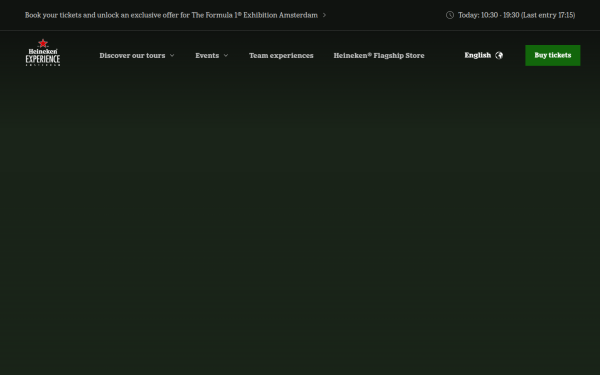
Task: Click the clock icon beside opening hours
Action: point(450,15)
